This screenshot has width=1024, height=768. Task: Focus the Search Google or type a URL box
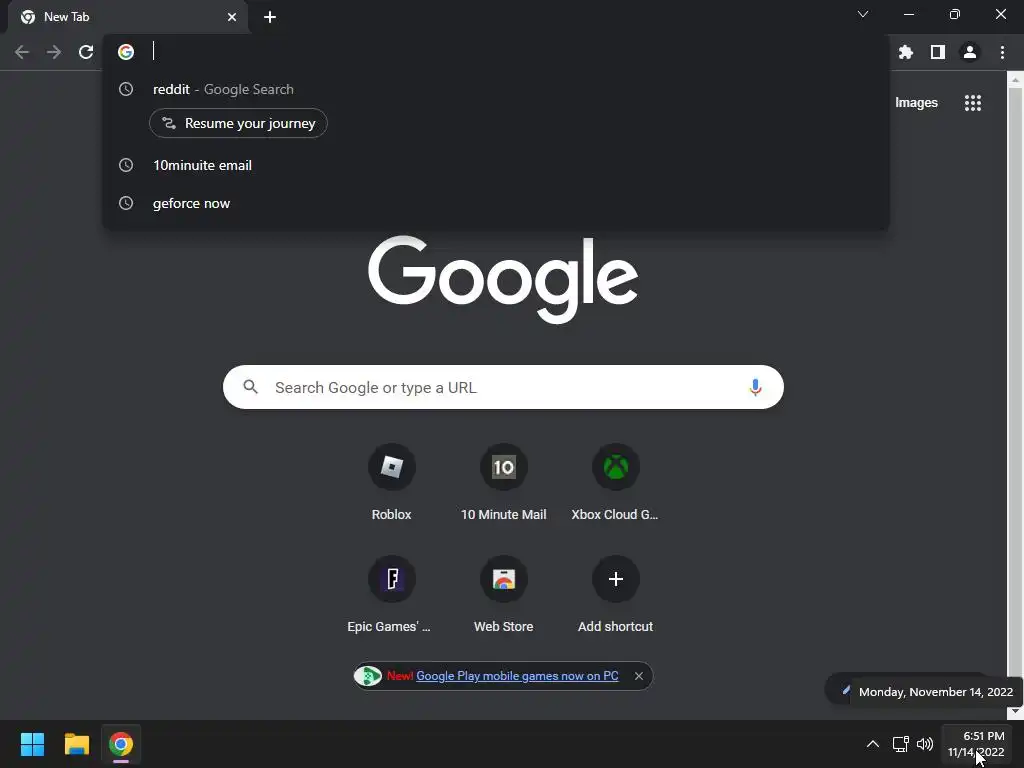click(503, 387)
